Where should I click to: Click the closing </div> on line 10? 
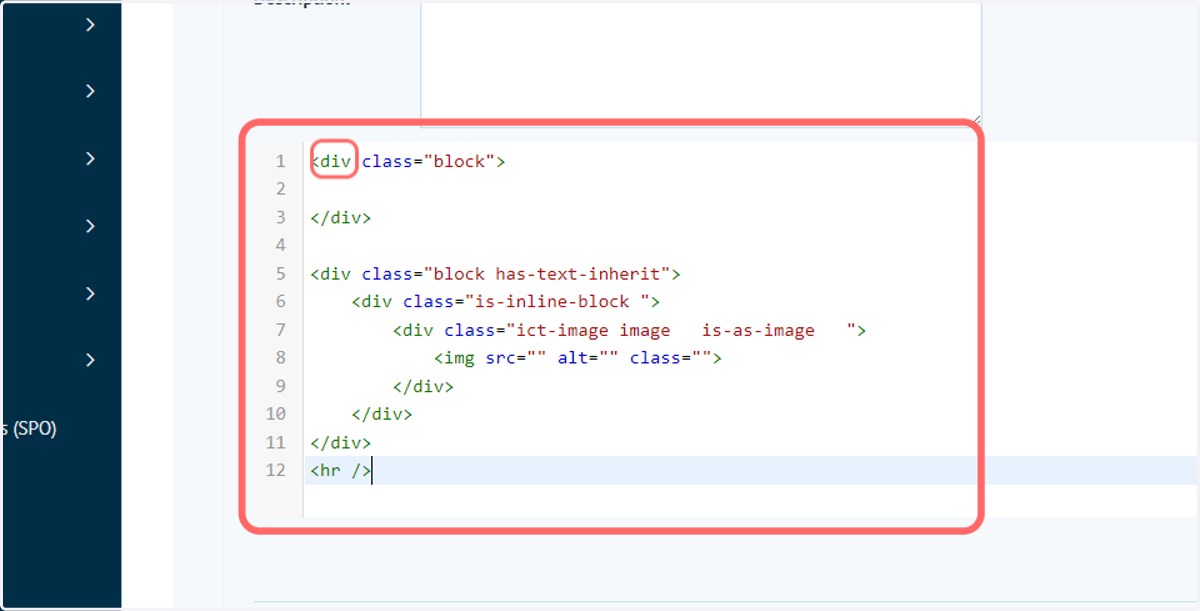click(x=382, y=413)
